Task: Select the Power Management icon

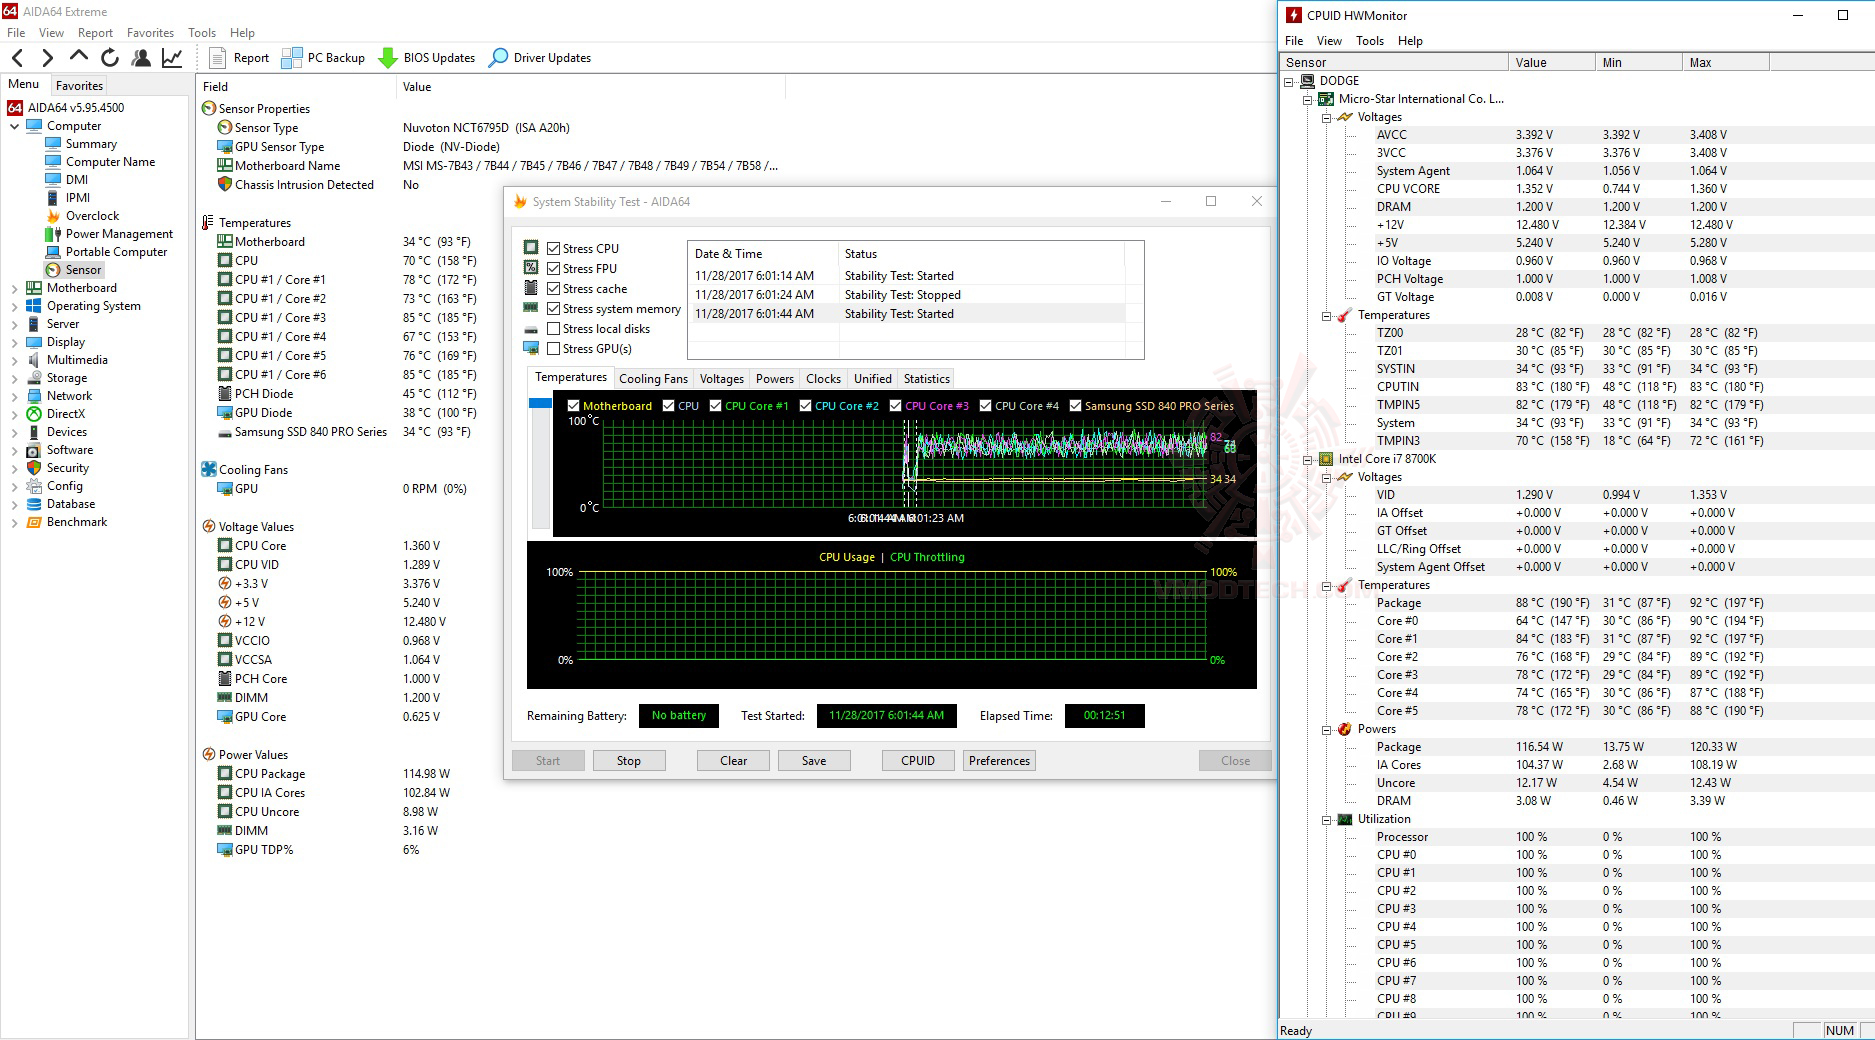Action: (x=53, y=234)
